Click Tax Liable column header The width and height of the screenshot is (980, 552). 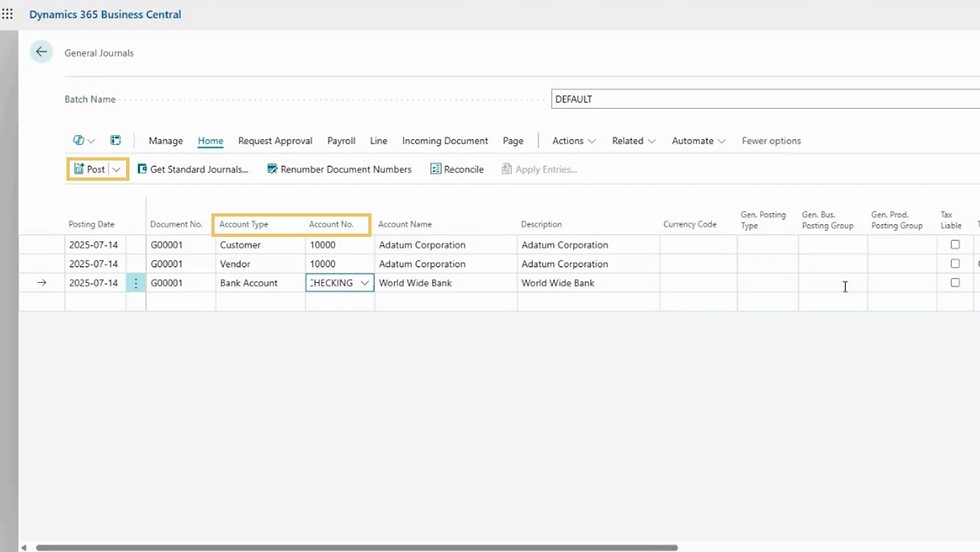pos(951,220)
